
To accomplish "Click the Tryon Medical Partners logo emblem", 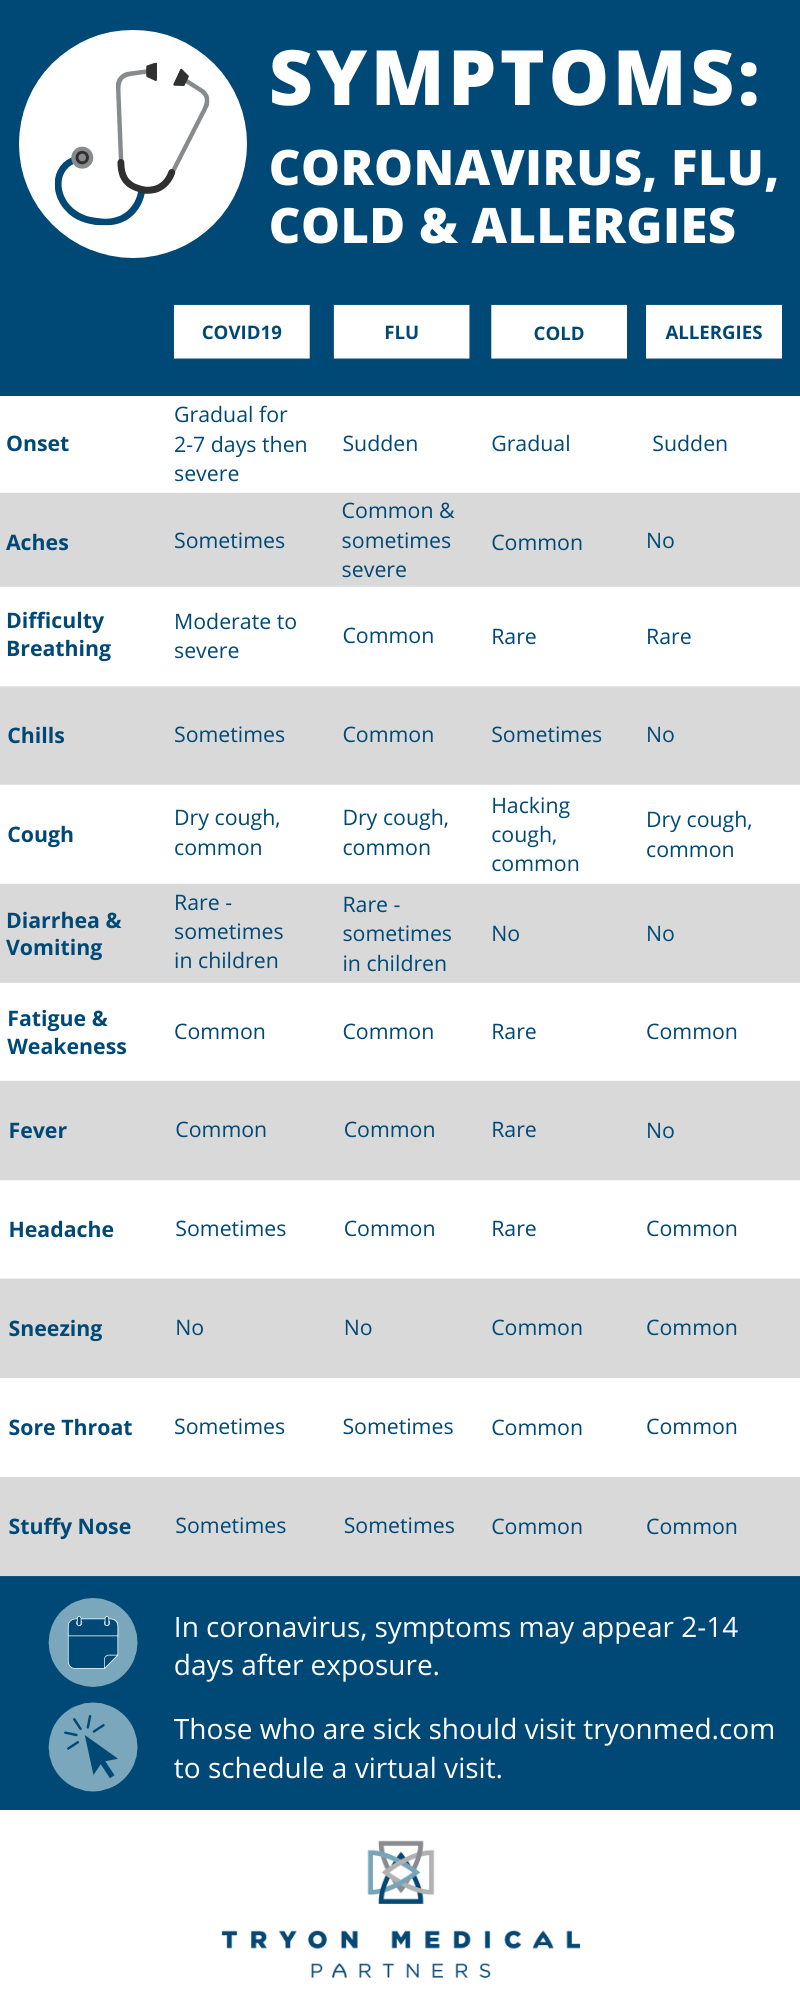I will (400, 1872).
